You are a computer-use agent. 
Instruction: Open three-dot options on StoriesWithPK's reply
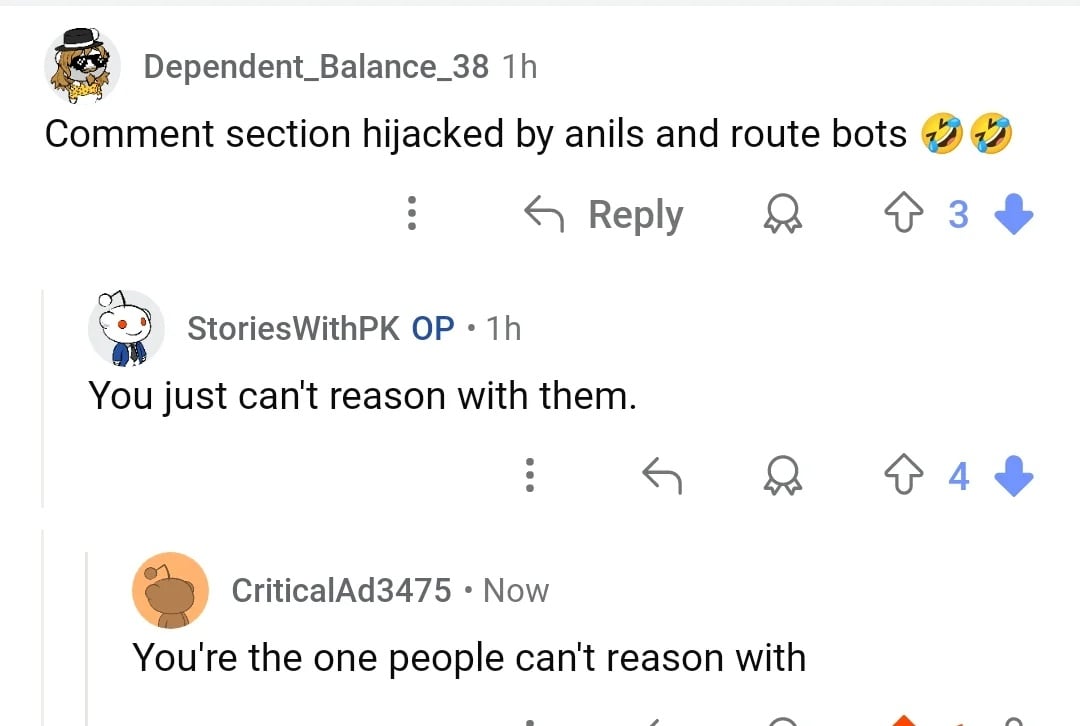[530, 476]
